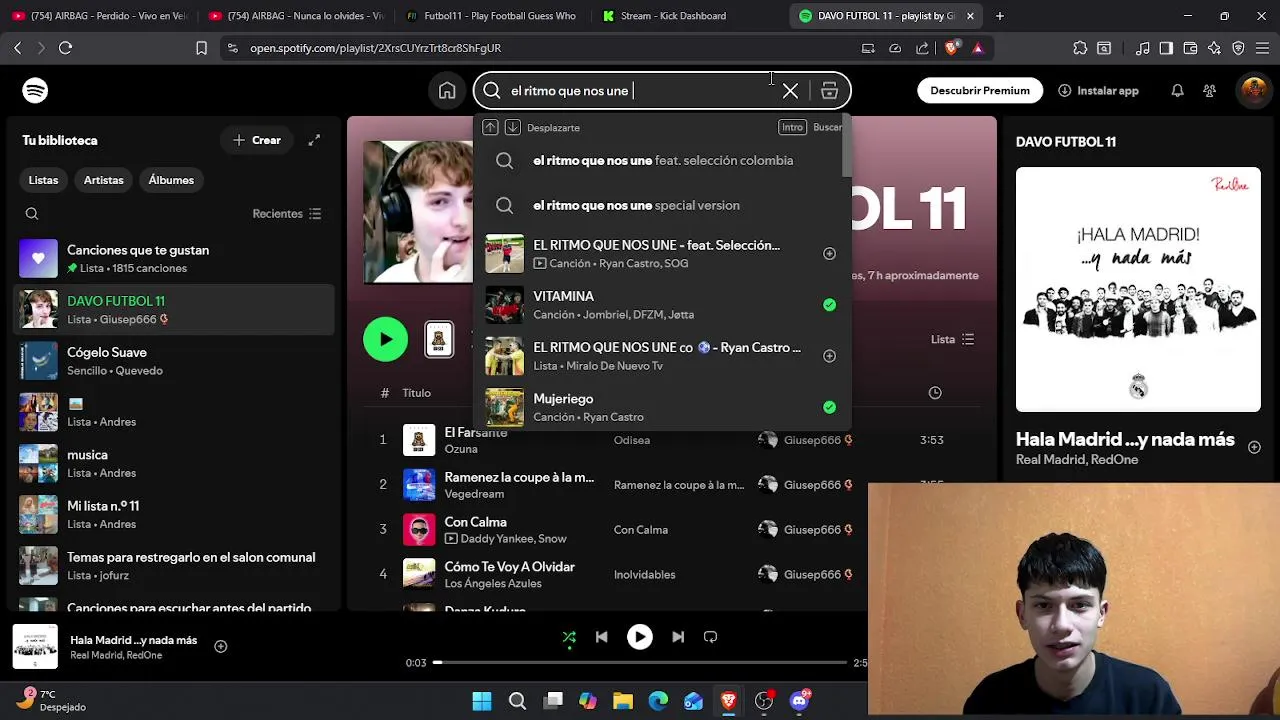Open the Browse icon in search bar
Viewport: 1280px width, 720px height.
click(829, 90)
